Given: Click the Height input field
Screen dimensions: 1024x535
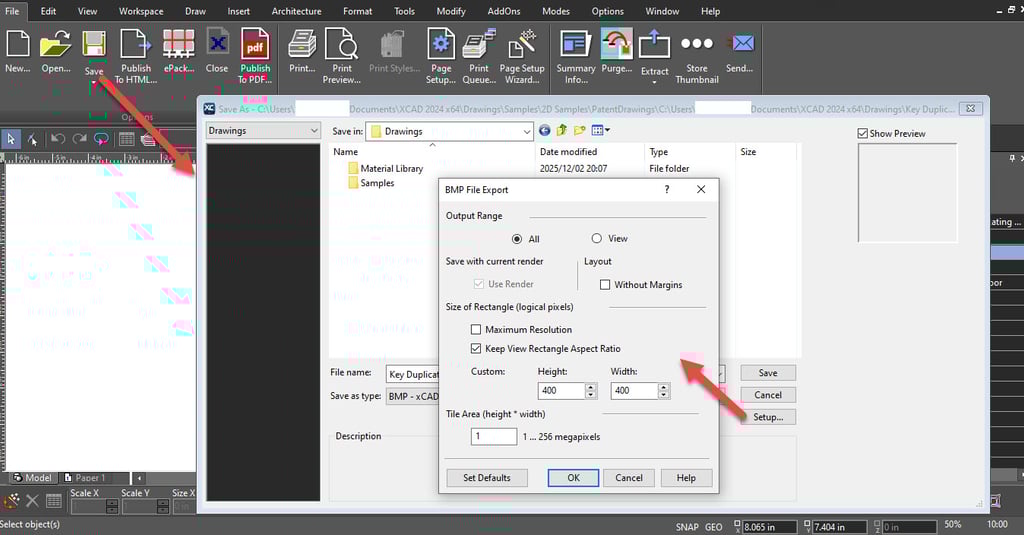Looking at the screenshot, I should click(562, 391).
